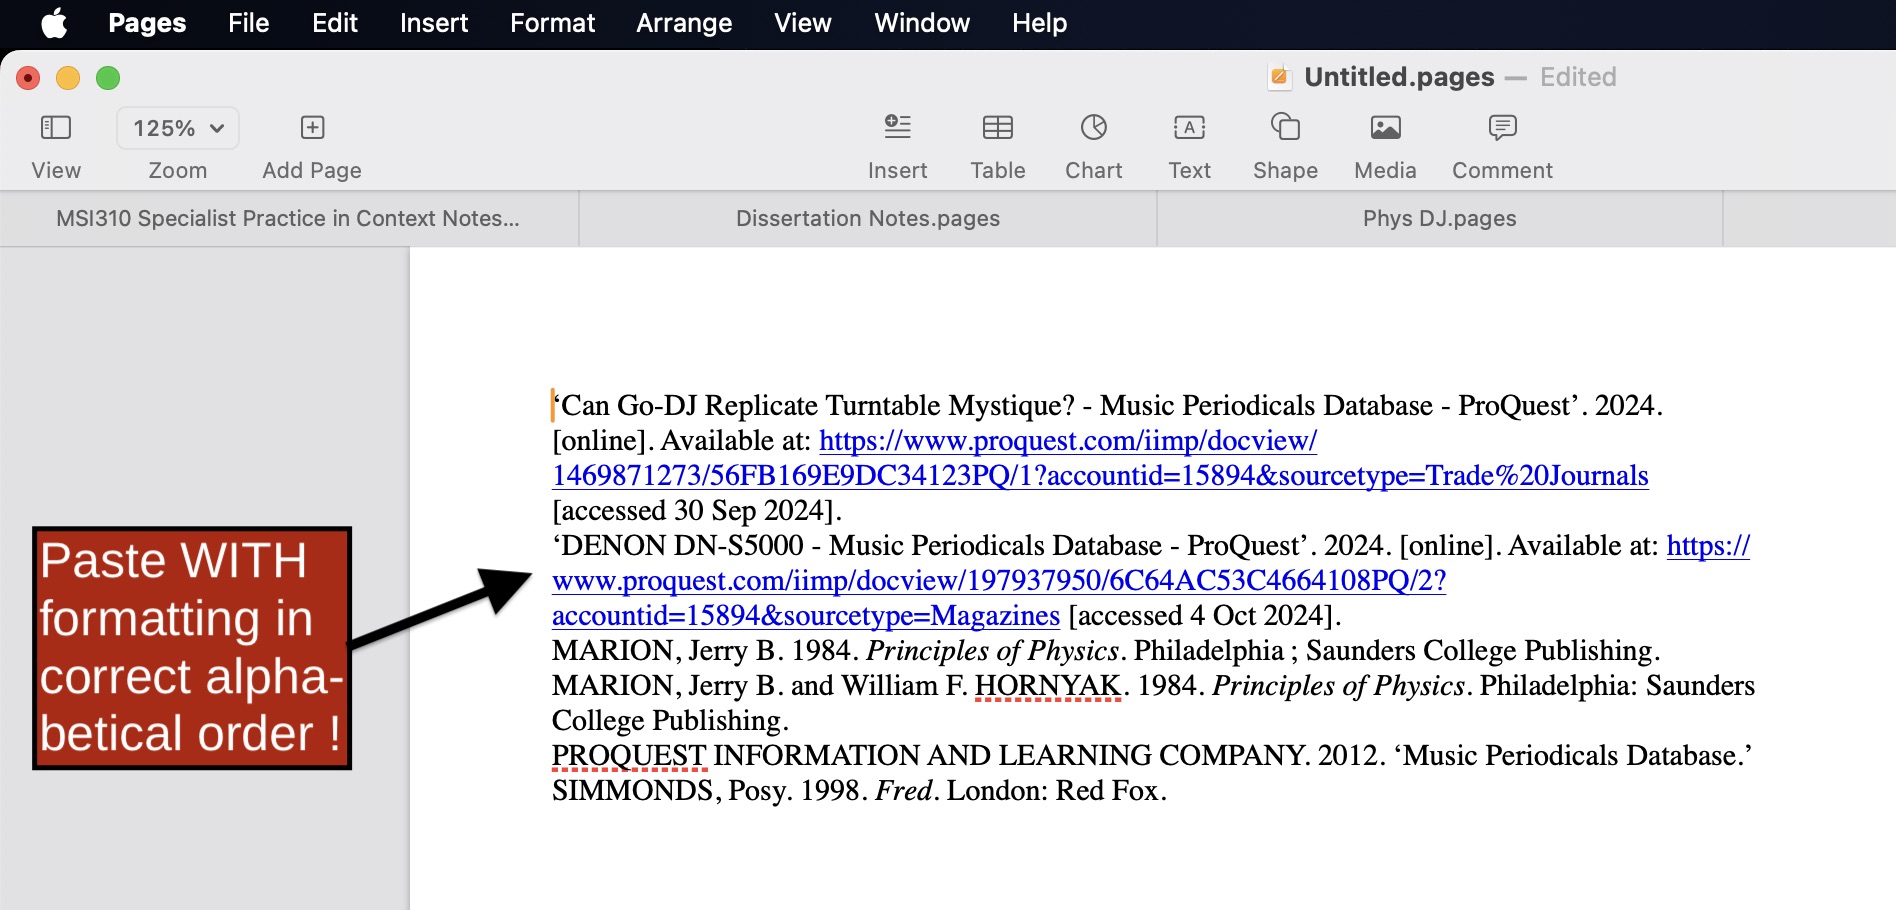Click the italic title 'Fred'

904,790
